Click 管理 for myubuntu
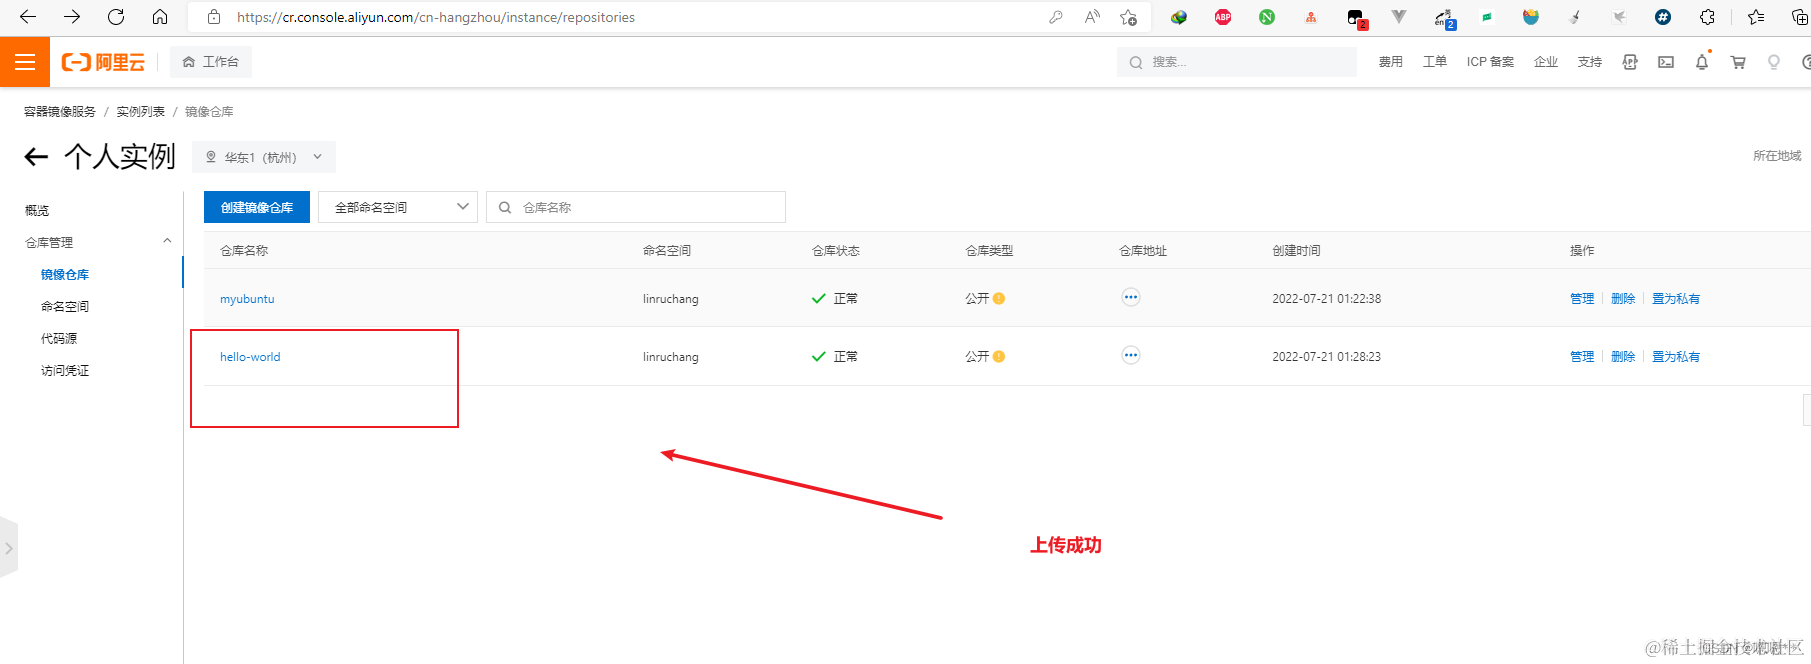This screenshot has height=664, width=1811. click(x=1582, y=299)
